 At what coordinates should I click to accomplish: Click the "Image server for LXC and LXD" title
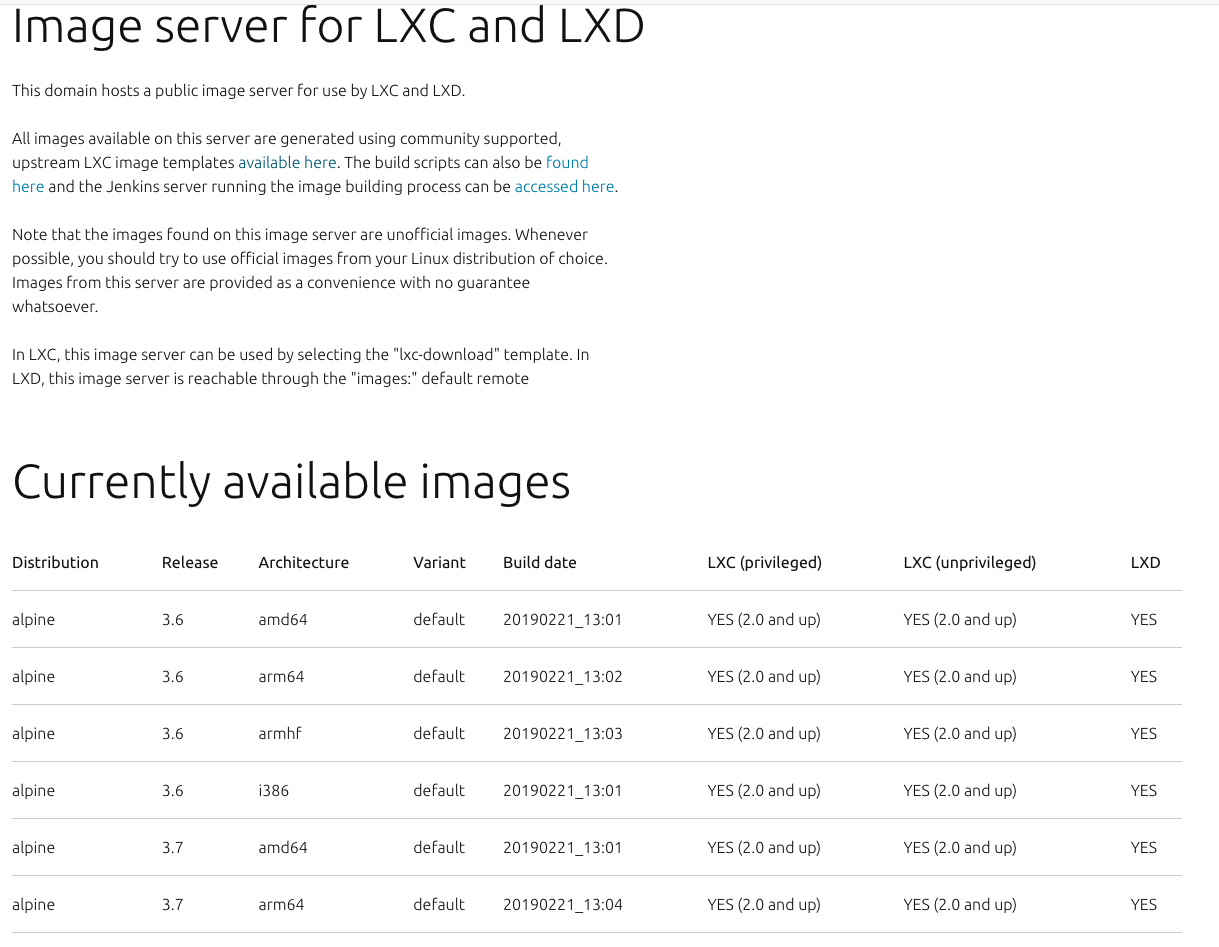[x=328, y=27]
